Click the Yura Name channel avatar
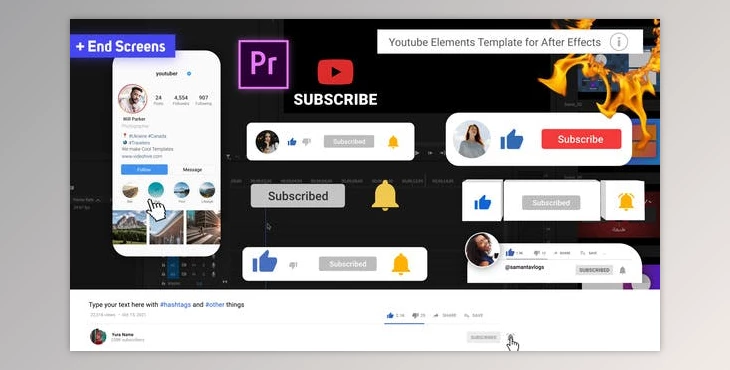Screen dimensions: 730x370 [98, 336]
